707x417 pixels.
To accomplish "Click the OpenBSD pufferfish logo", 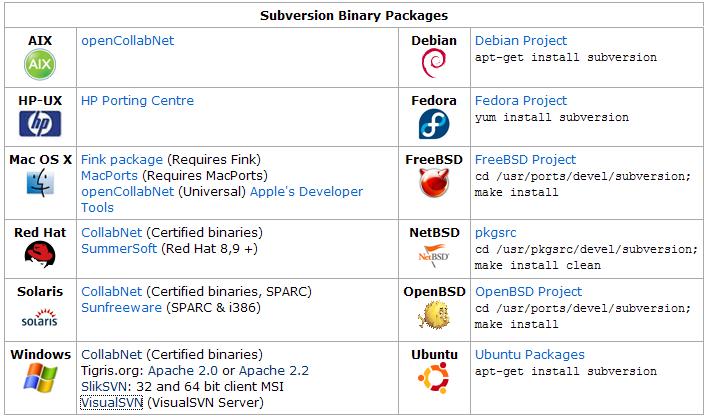I will coord(434,316).
